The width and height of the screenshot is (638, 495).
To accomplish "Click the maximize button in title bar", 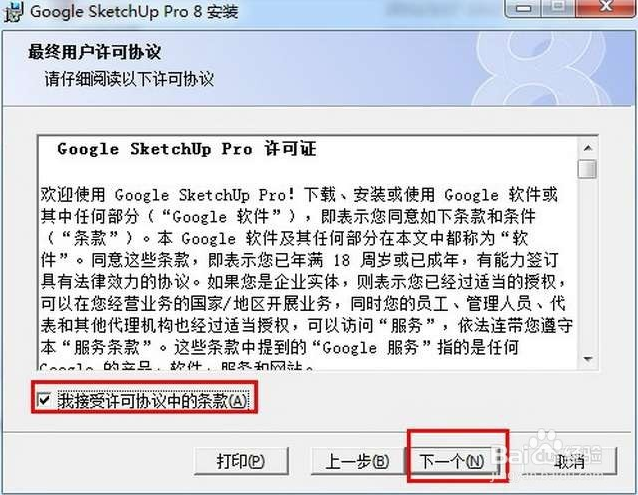I will [559, 7].
